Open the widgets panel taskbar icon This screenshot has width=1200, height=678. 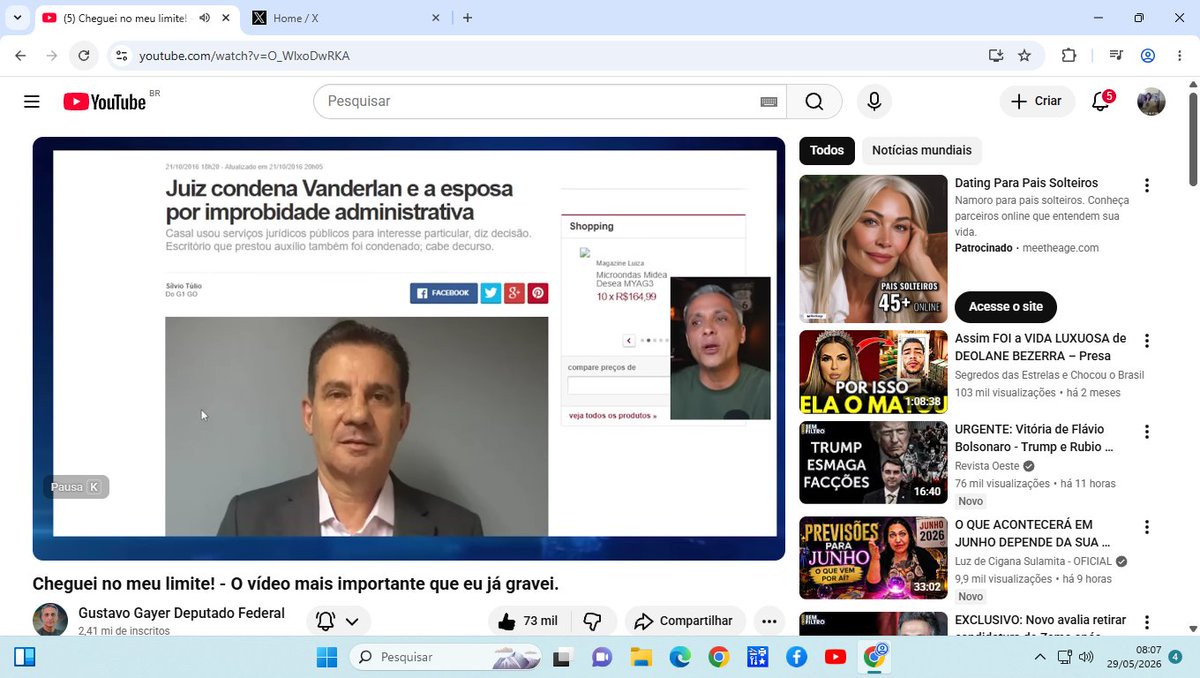pyautogui.click(x=25, y=657)
